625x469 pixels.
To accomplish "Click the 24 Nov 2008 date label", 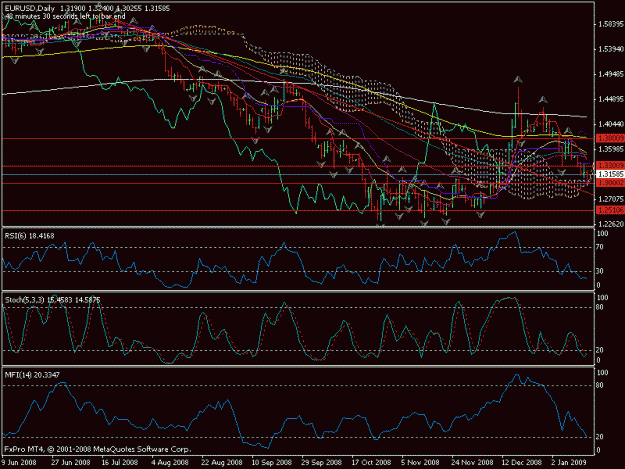I will pyautogui.click(x=472, y=462).
